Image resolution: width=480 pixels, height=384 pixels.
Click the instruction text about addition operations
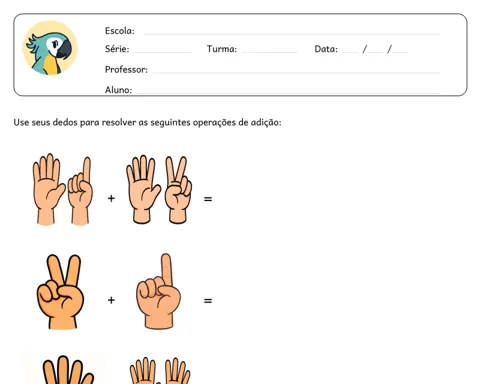point(147,123)
